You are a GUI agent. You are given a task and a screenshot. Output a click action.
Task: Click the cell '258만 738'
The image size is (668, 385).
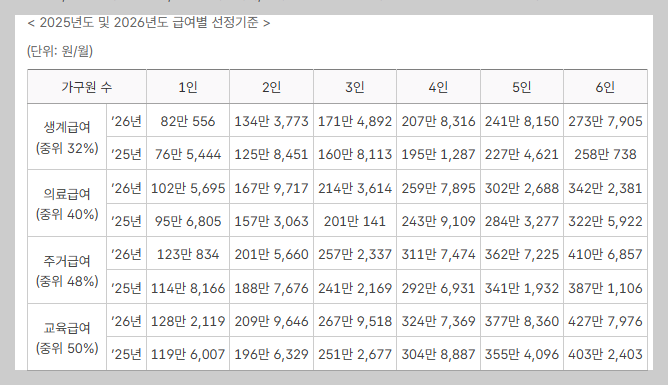tap(605, 154)
